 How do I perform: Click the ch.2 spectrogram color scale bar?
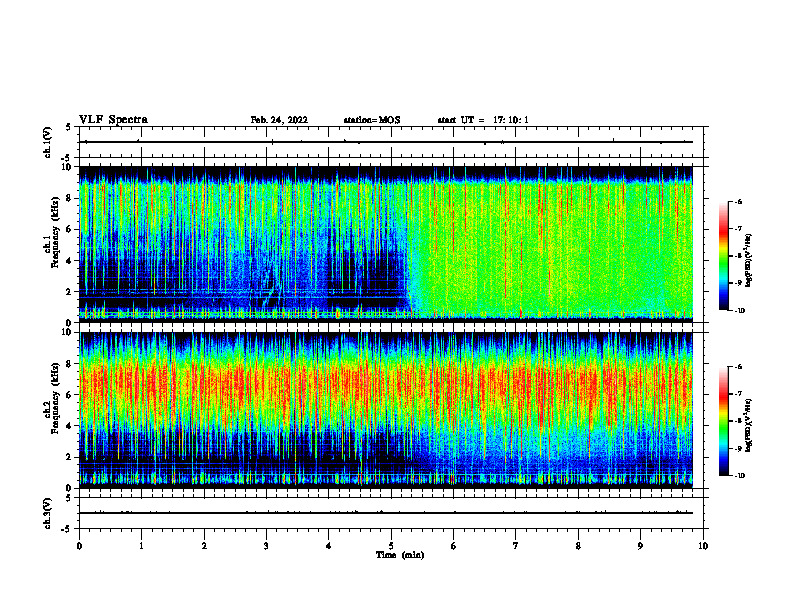(724, 421)
